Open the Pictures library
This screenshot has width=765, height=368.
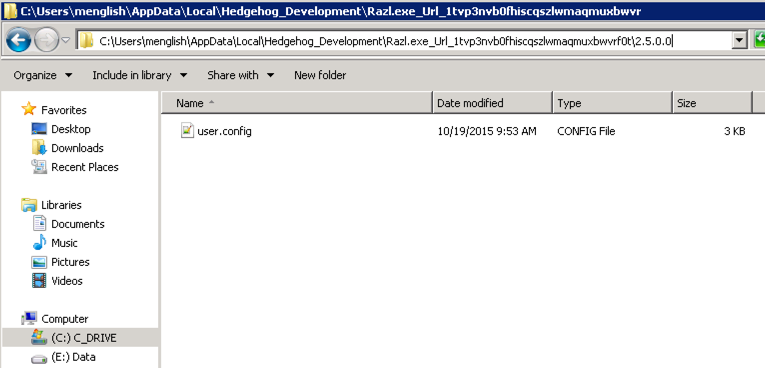pyautogui.click(x=71, y=262)
